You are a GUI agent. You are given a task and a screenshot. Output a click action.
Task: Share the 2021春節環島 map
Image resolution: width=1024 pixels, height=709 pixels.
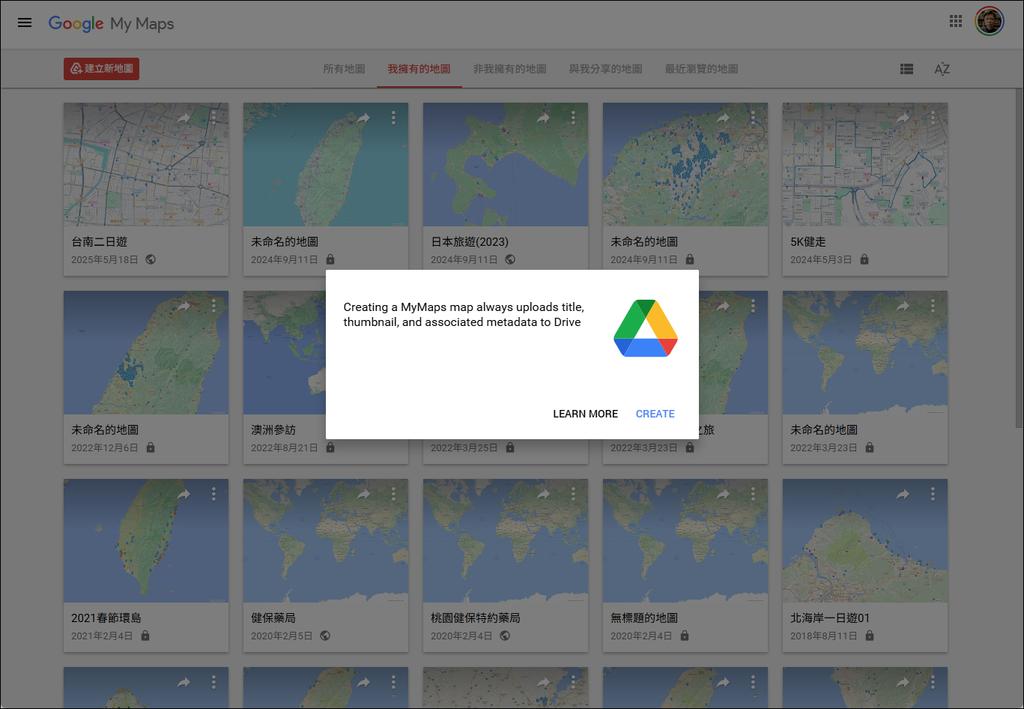[184, 494]
